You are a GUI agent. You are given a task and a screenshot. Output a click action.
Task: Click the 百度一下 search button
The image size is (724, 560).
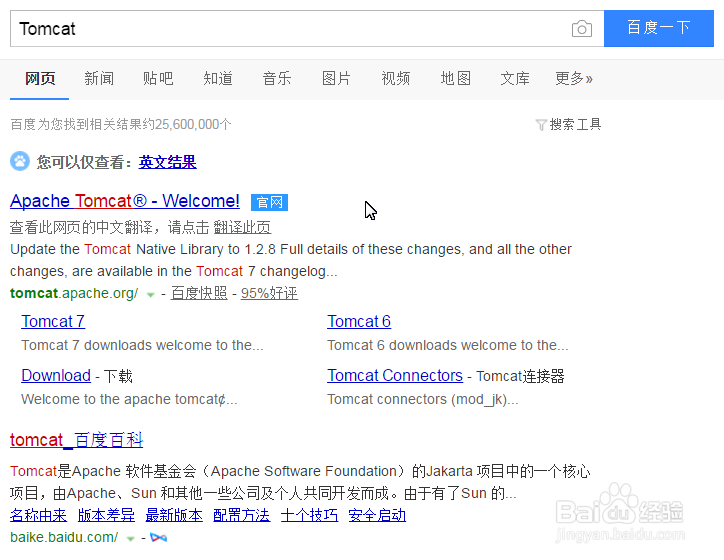(659, 28)
